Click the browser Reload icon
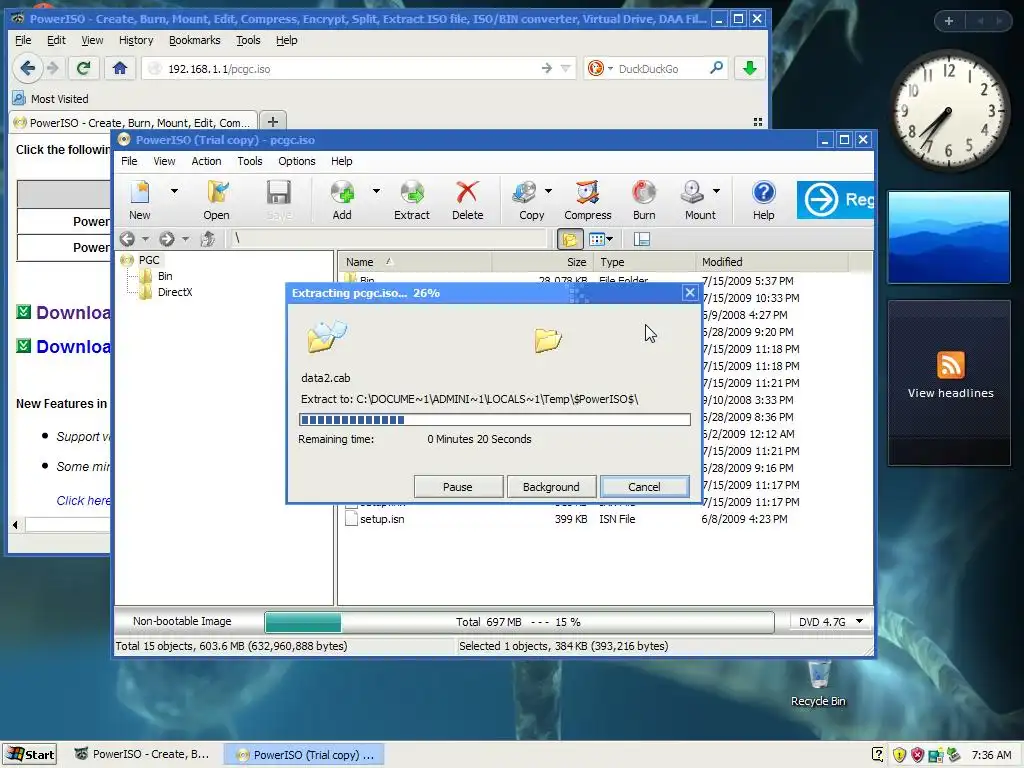Image resolution: width=1024 pixels, height=768 pixels. [83, 68]
